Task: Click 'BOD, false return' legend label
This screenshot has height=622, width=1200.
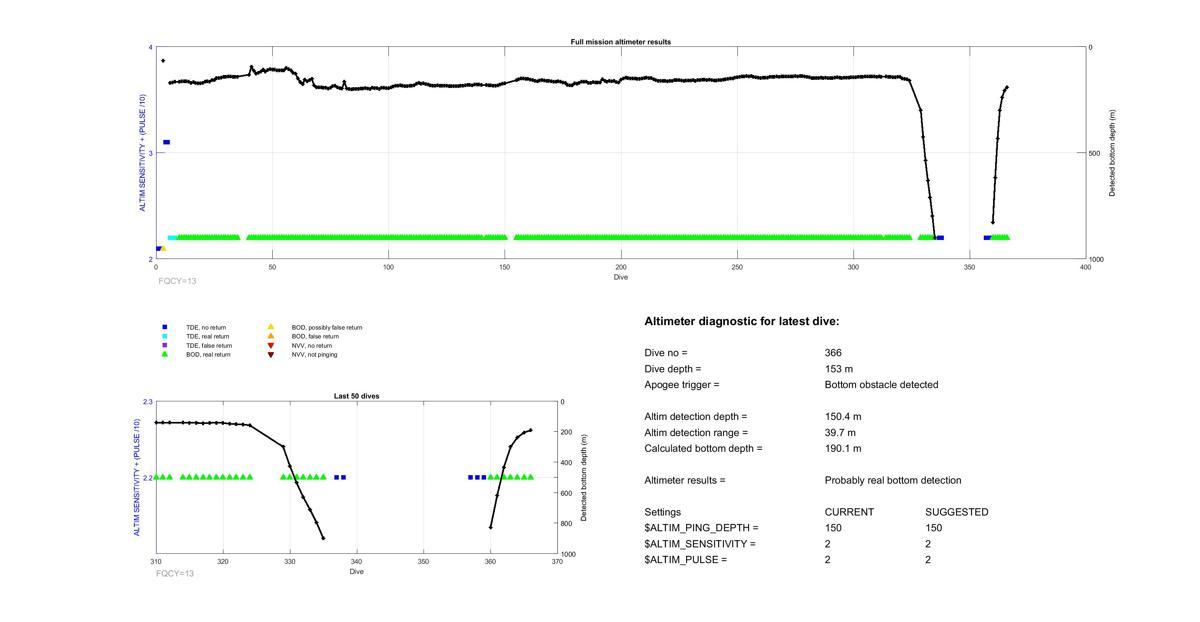Action: 315,336
